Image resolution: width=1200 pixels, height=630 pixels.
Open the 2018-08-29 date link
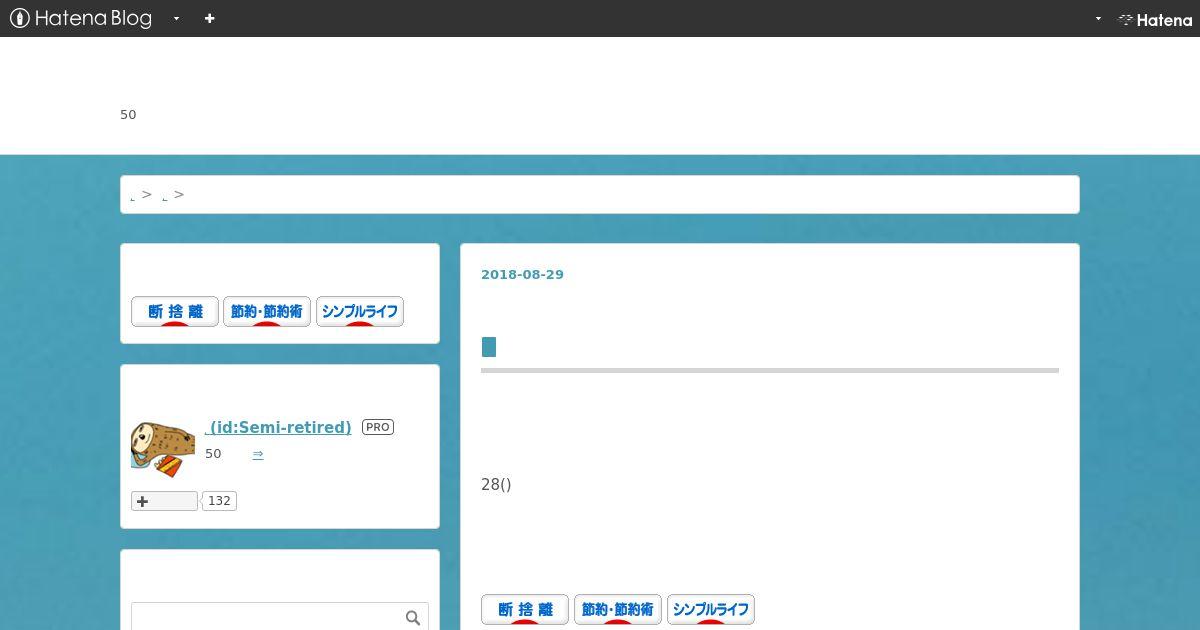(x=522, y=274)
